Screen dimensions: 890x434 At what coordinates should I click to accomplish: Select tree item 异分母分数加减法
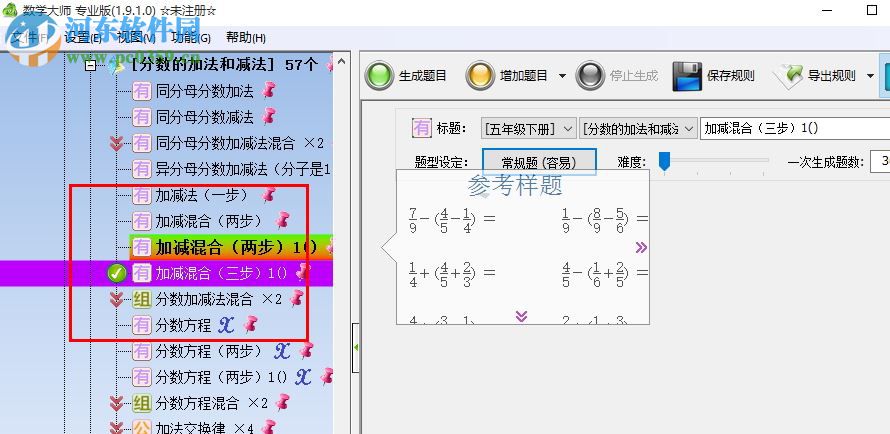243,169
